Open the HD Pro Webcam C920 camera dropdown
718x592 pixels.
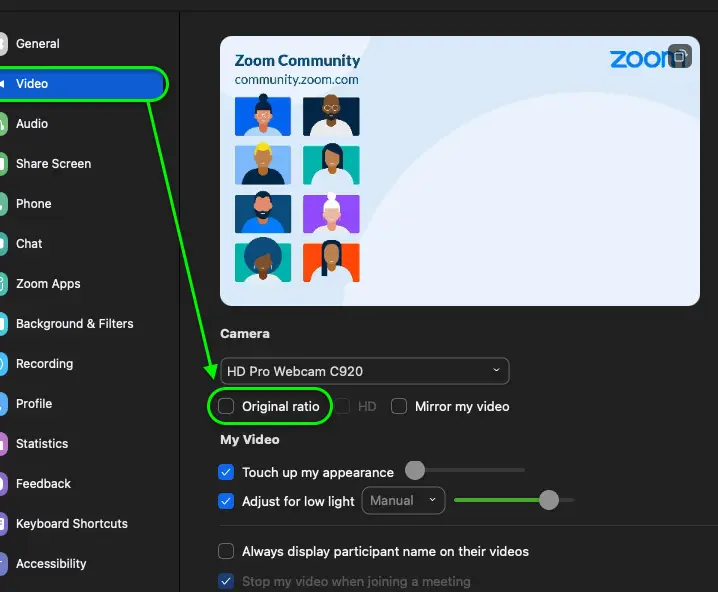(364, 371)
